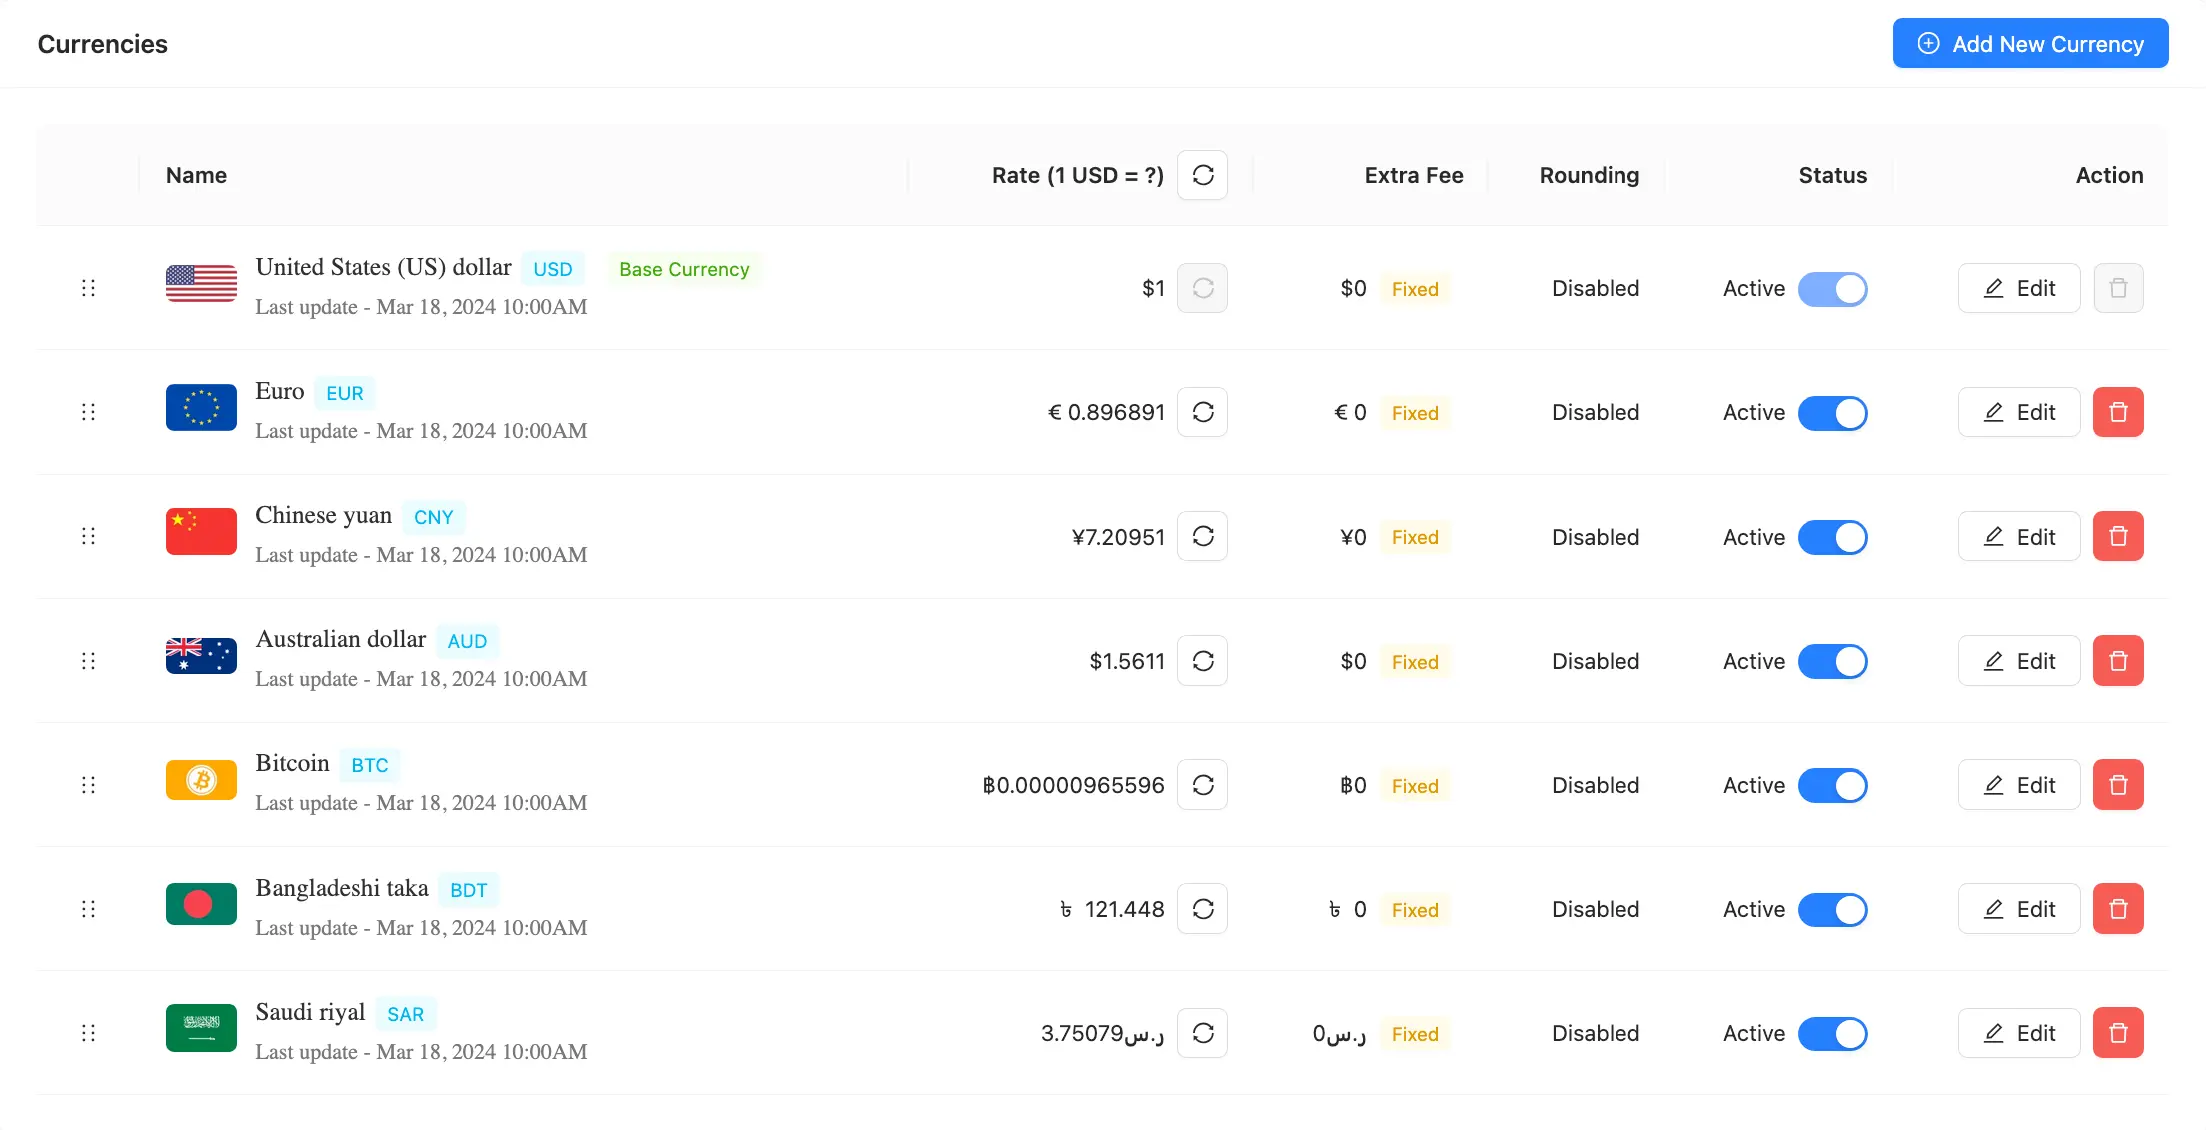
Task: Click the Fixed tag in Bitcoin row
Action: click(1415, 786)
